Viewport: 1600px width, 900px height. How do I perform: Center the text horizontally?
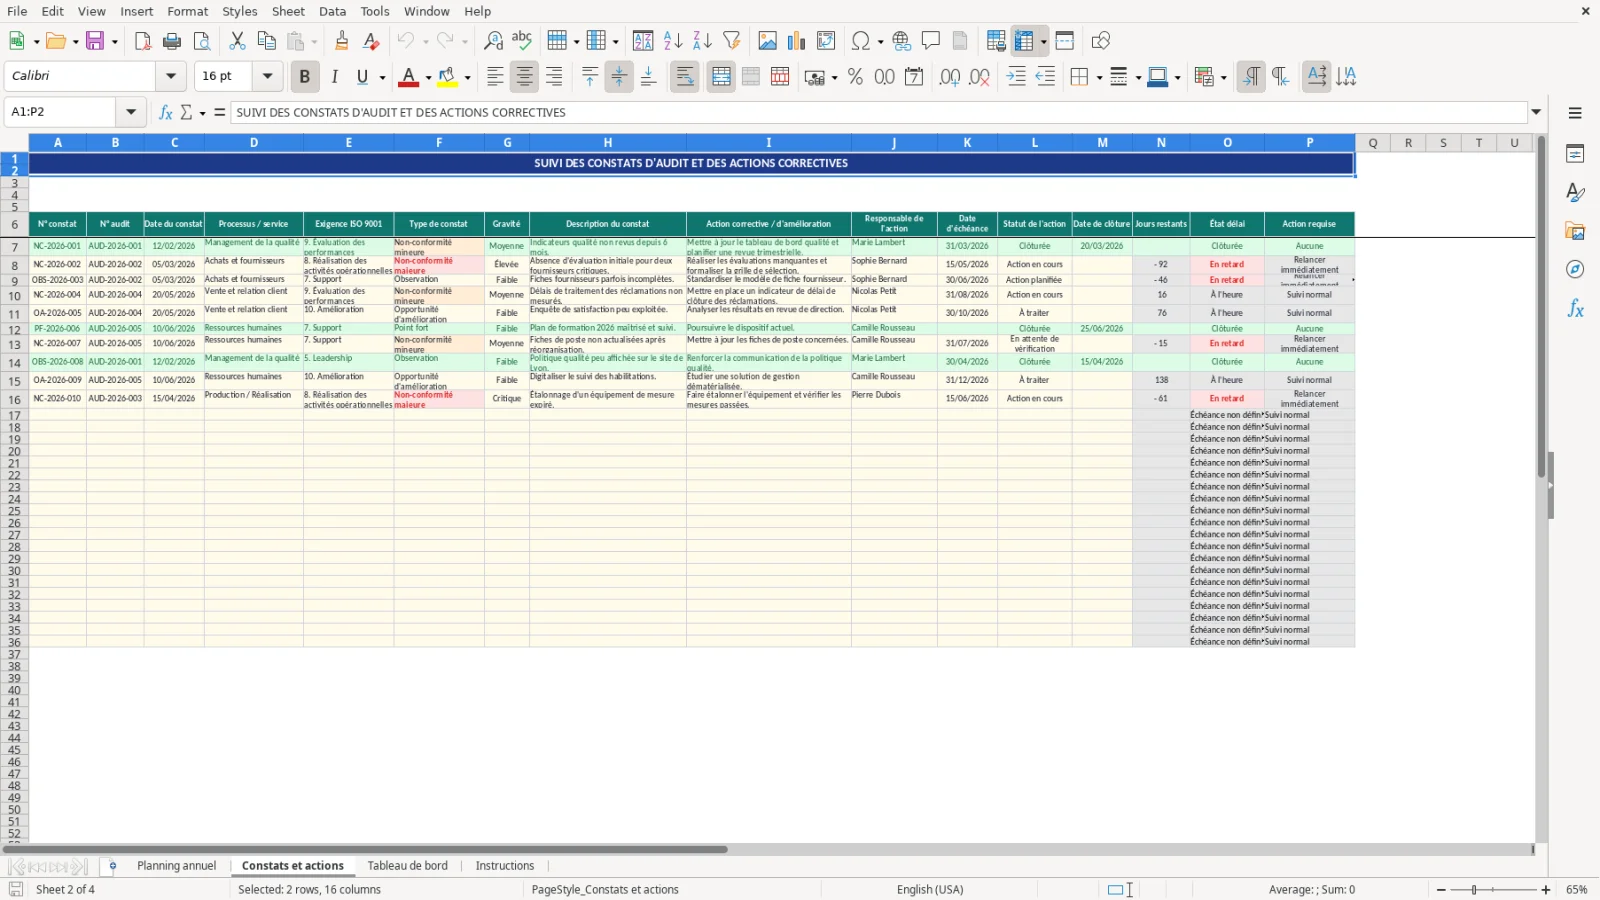pos(524,77)
